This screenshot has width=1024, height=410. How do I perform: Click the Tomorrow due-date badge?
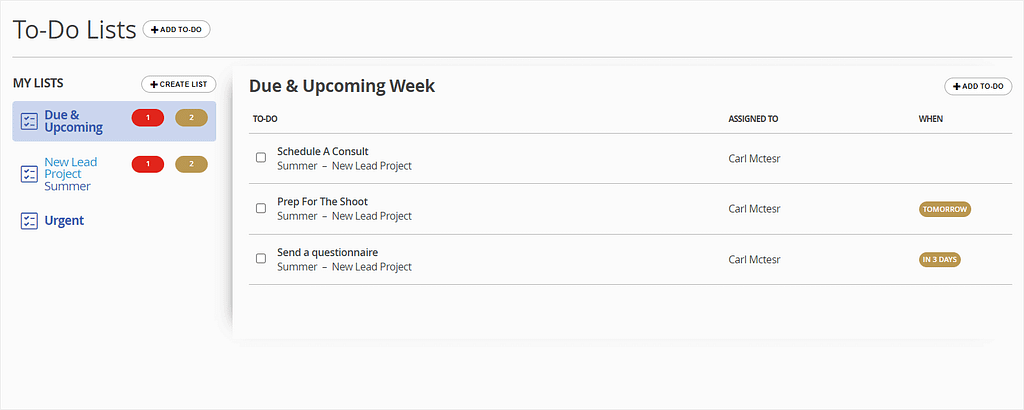pos(944,209)
